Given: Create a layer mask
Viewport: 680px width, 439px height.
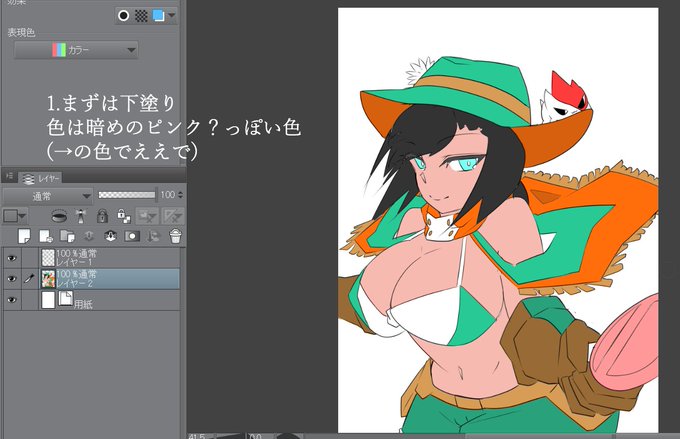Looking at the screenshot, I should (132, 236).
